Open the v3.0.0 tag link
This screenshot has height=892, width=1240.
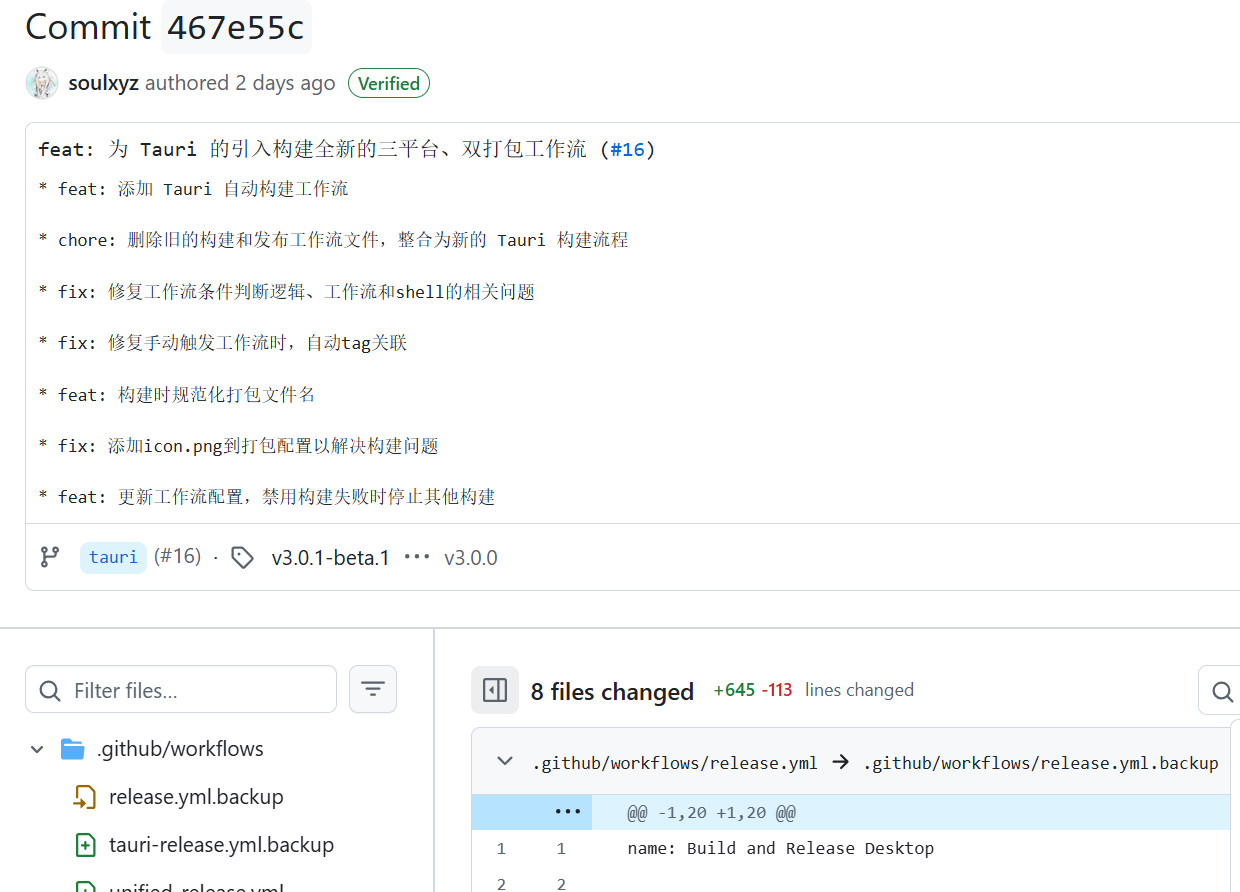471,558
